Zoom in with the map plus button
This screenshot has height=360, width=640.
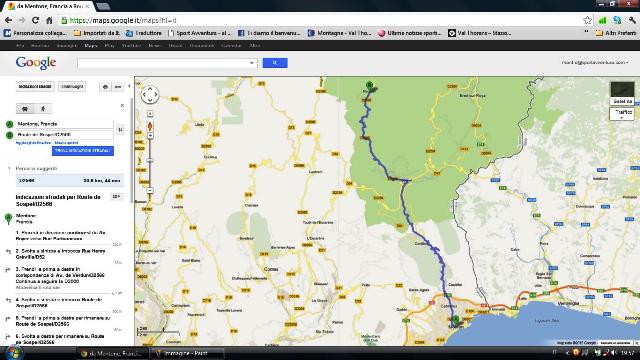point(150,136)
